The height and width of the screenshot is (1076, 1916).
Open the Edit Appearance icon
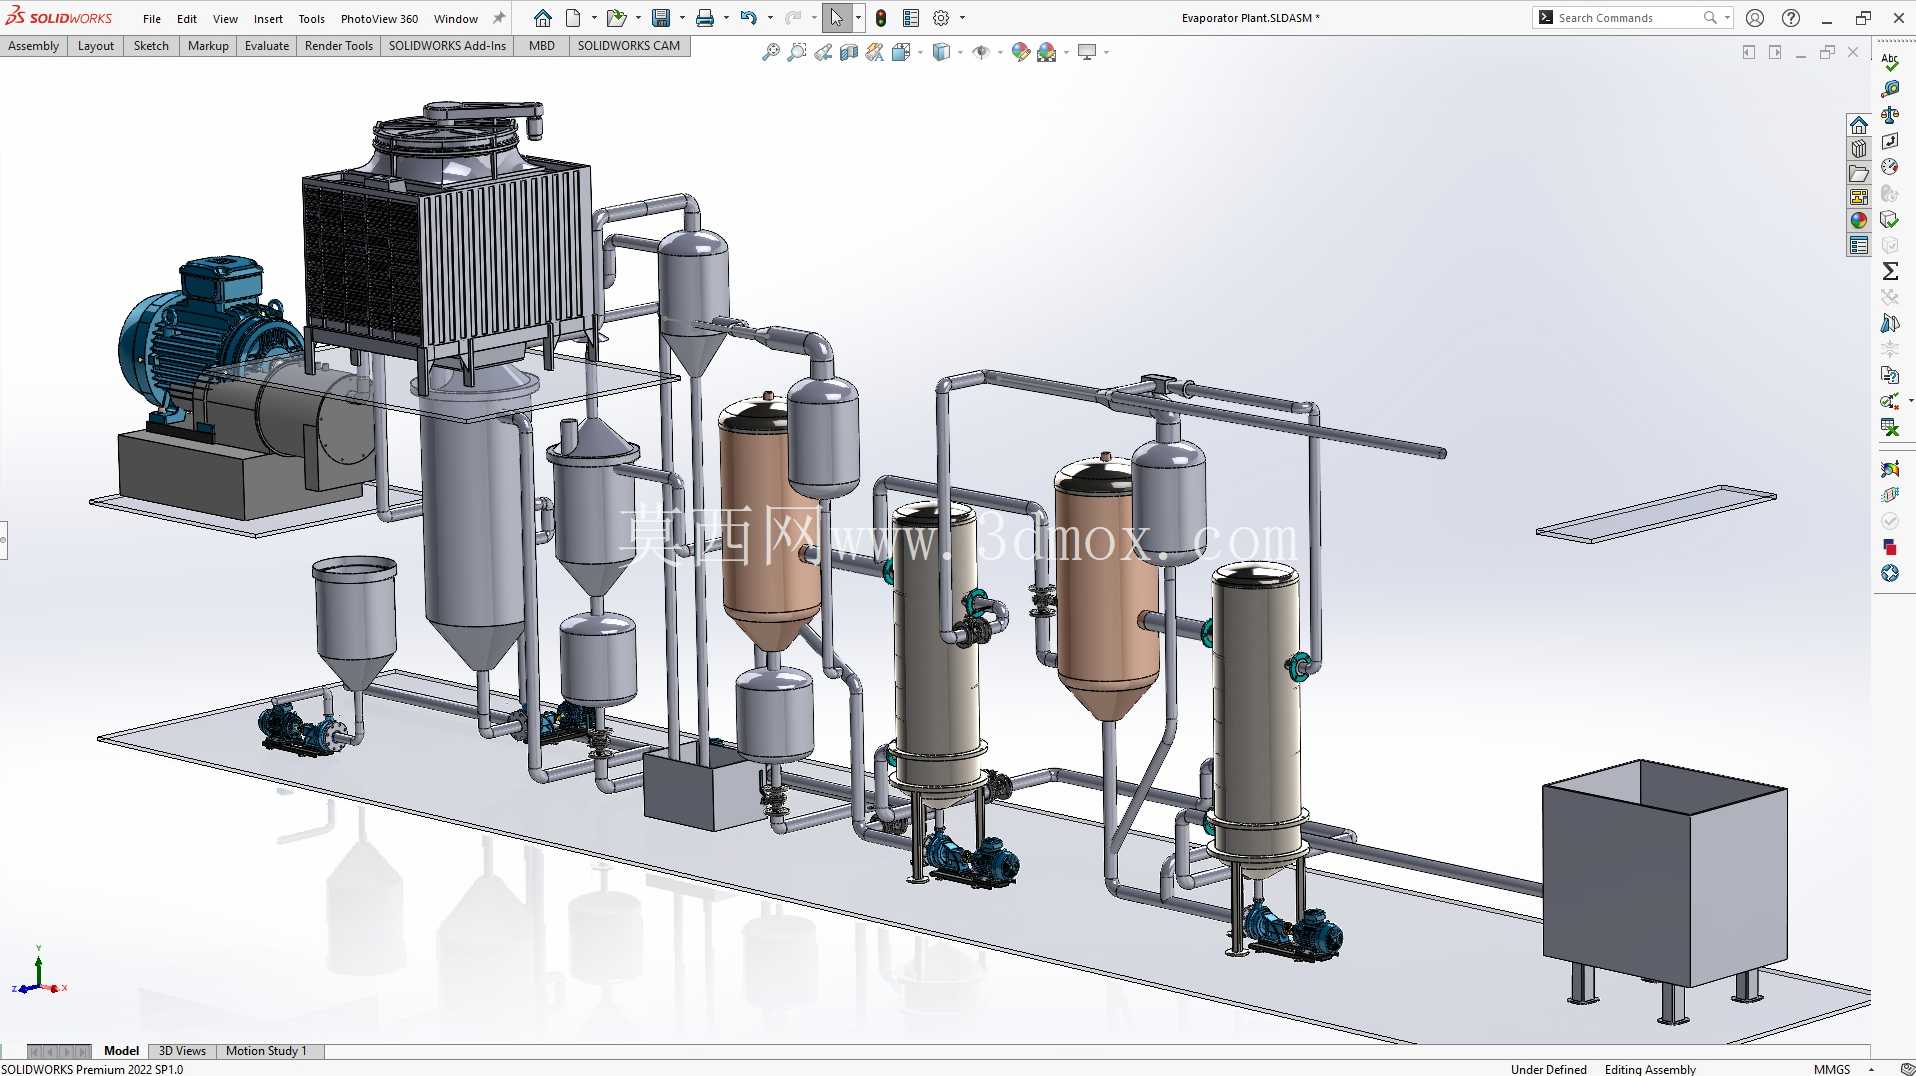(1021, 52)
